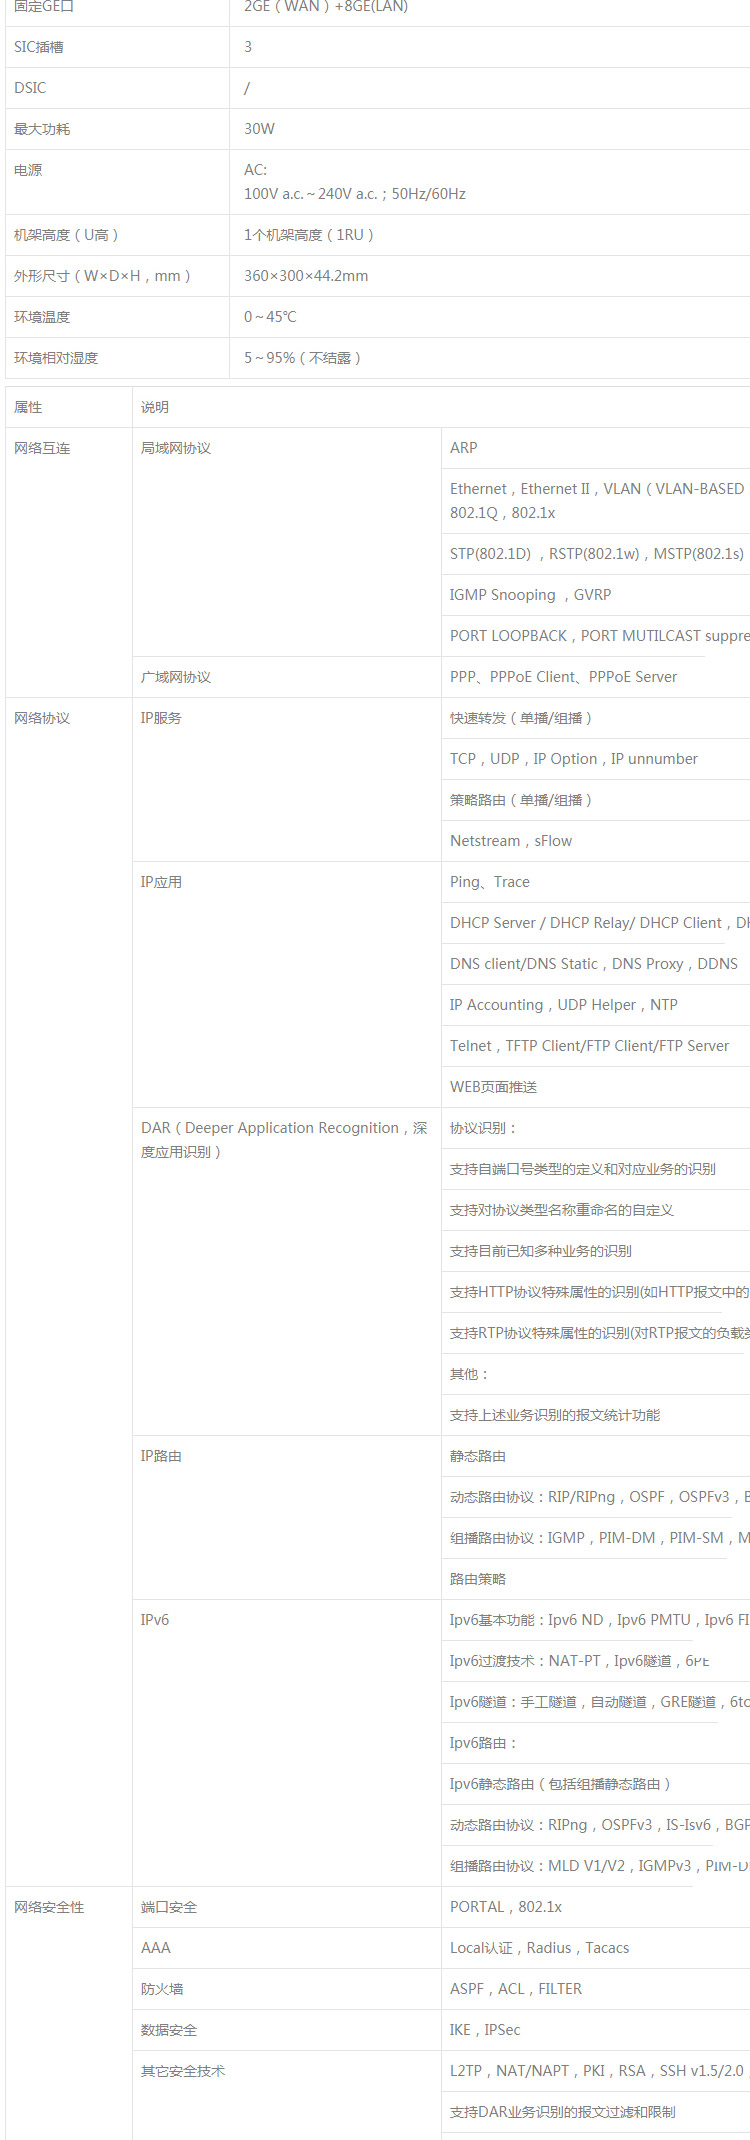Click the Netstream, sFlow cell
The height and width of the screenshot is (2140, 750).
[511, 841]
